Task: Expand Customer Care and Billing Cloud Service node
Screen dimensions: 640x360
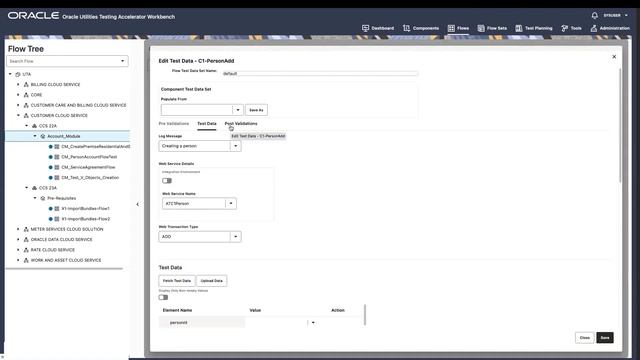Action: 18,105
